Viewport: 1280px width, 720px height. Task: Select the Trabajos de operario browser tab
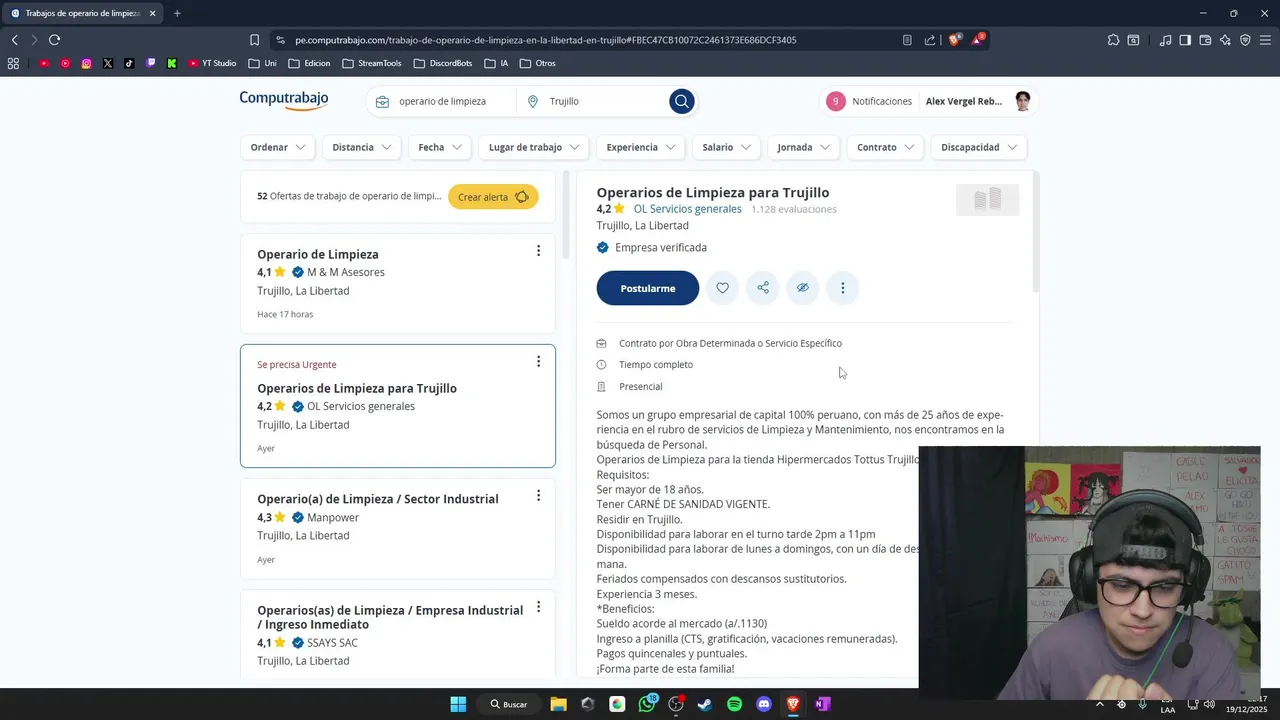(x=83, y=13)
